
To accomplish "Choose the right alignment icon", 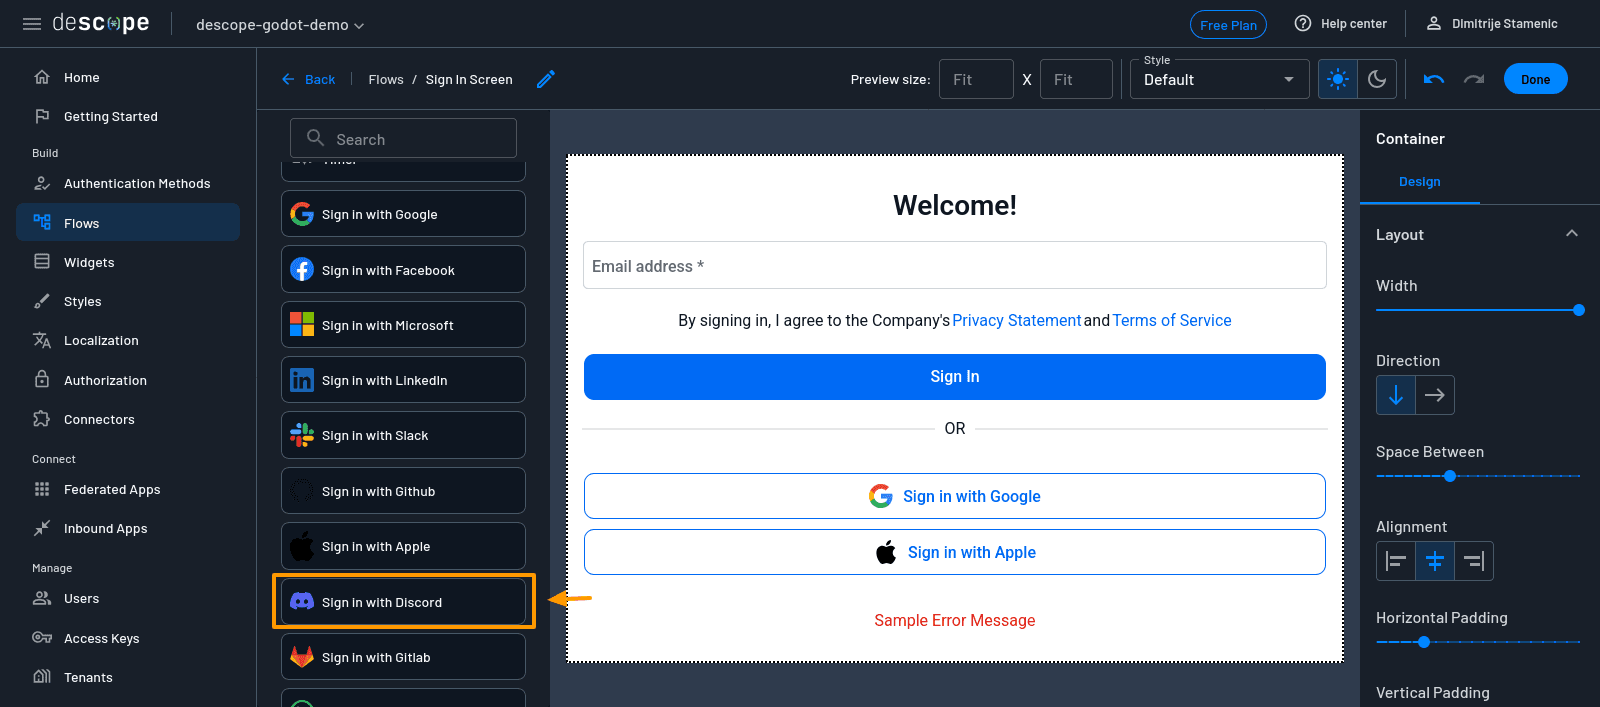I will tap(1473, 562).
